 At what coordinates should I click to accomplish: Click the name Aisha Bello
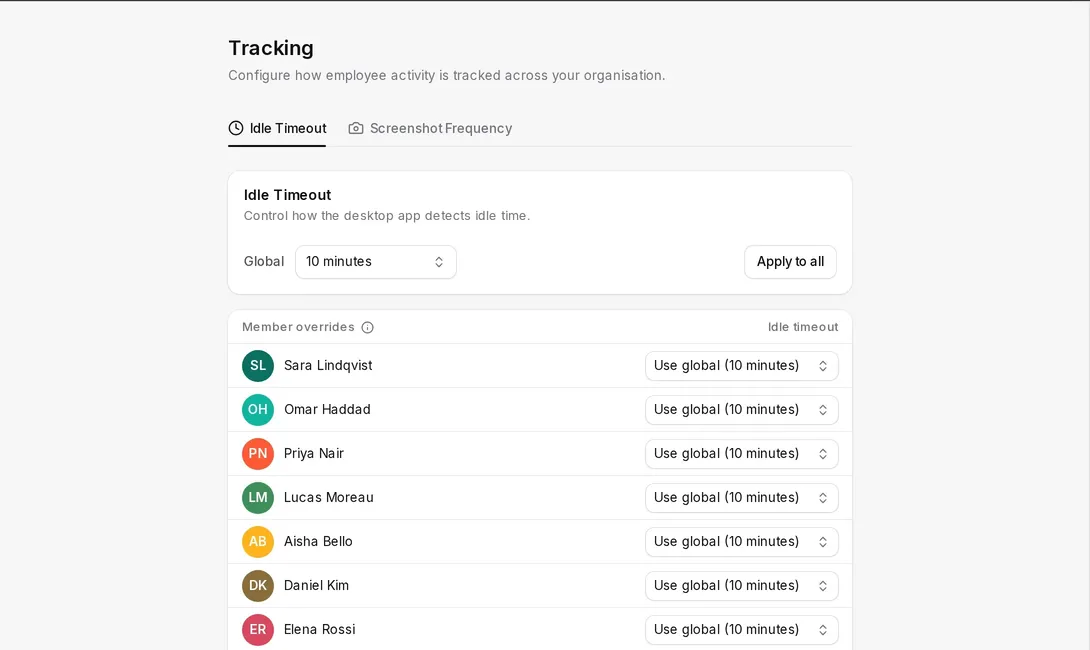pyautogui.click(x=318, y=542)
